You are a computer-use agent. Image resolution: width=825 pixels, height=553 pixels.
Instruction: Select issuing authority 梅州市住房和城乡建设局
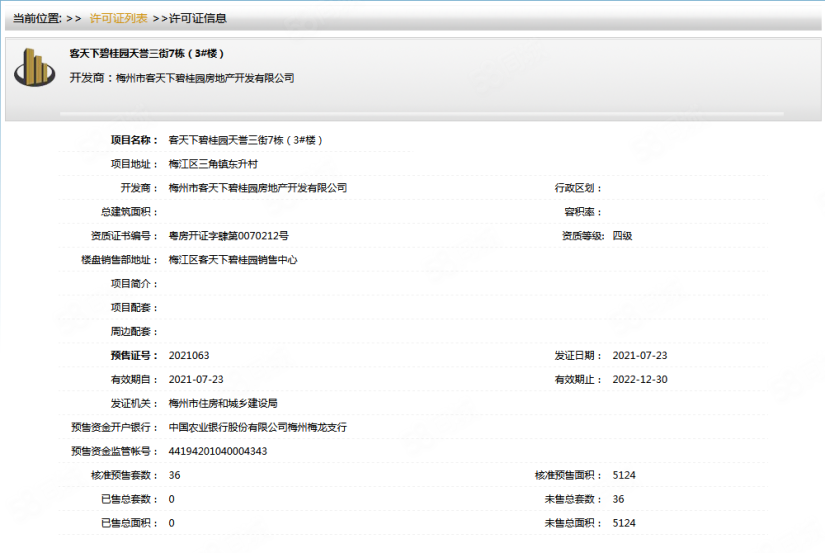(223, 403)
